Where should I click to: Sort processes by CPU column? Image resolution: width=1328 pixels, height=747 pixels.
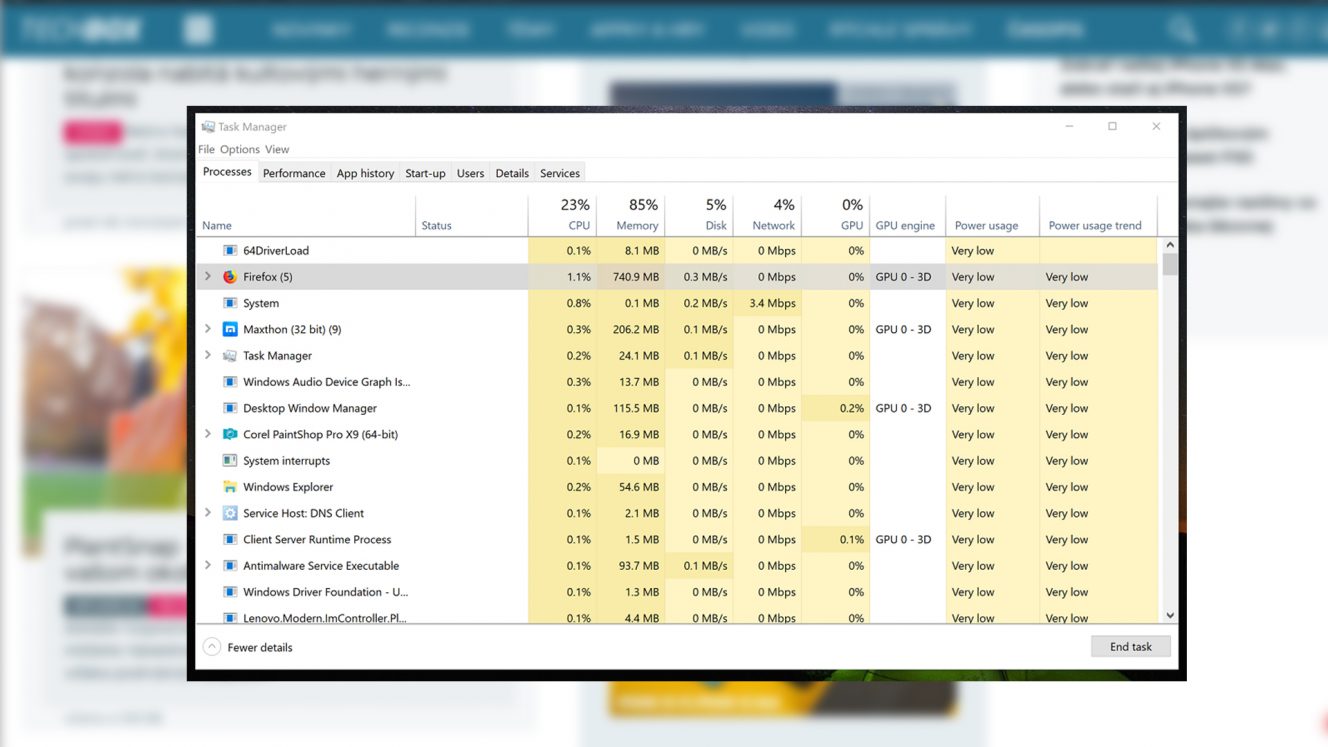(x=562, y=215)
